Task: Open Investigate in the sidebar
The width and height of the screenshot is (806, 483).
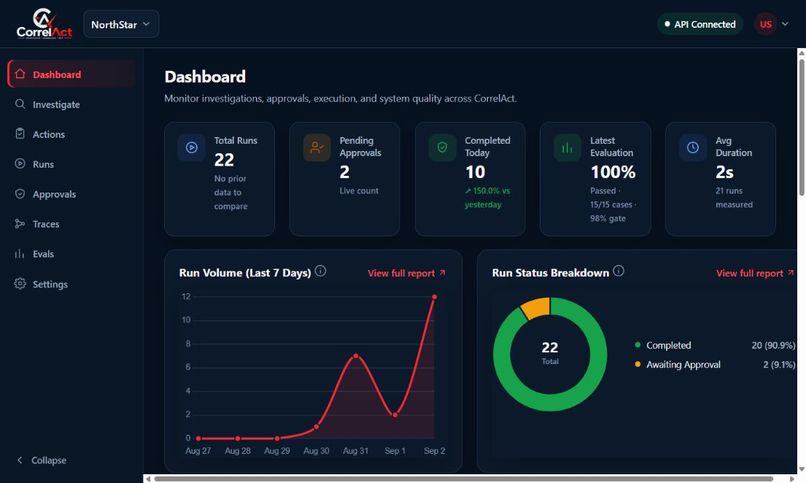Action: [x=71, y=104]
